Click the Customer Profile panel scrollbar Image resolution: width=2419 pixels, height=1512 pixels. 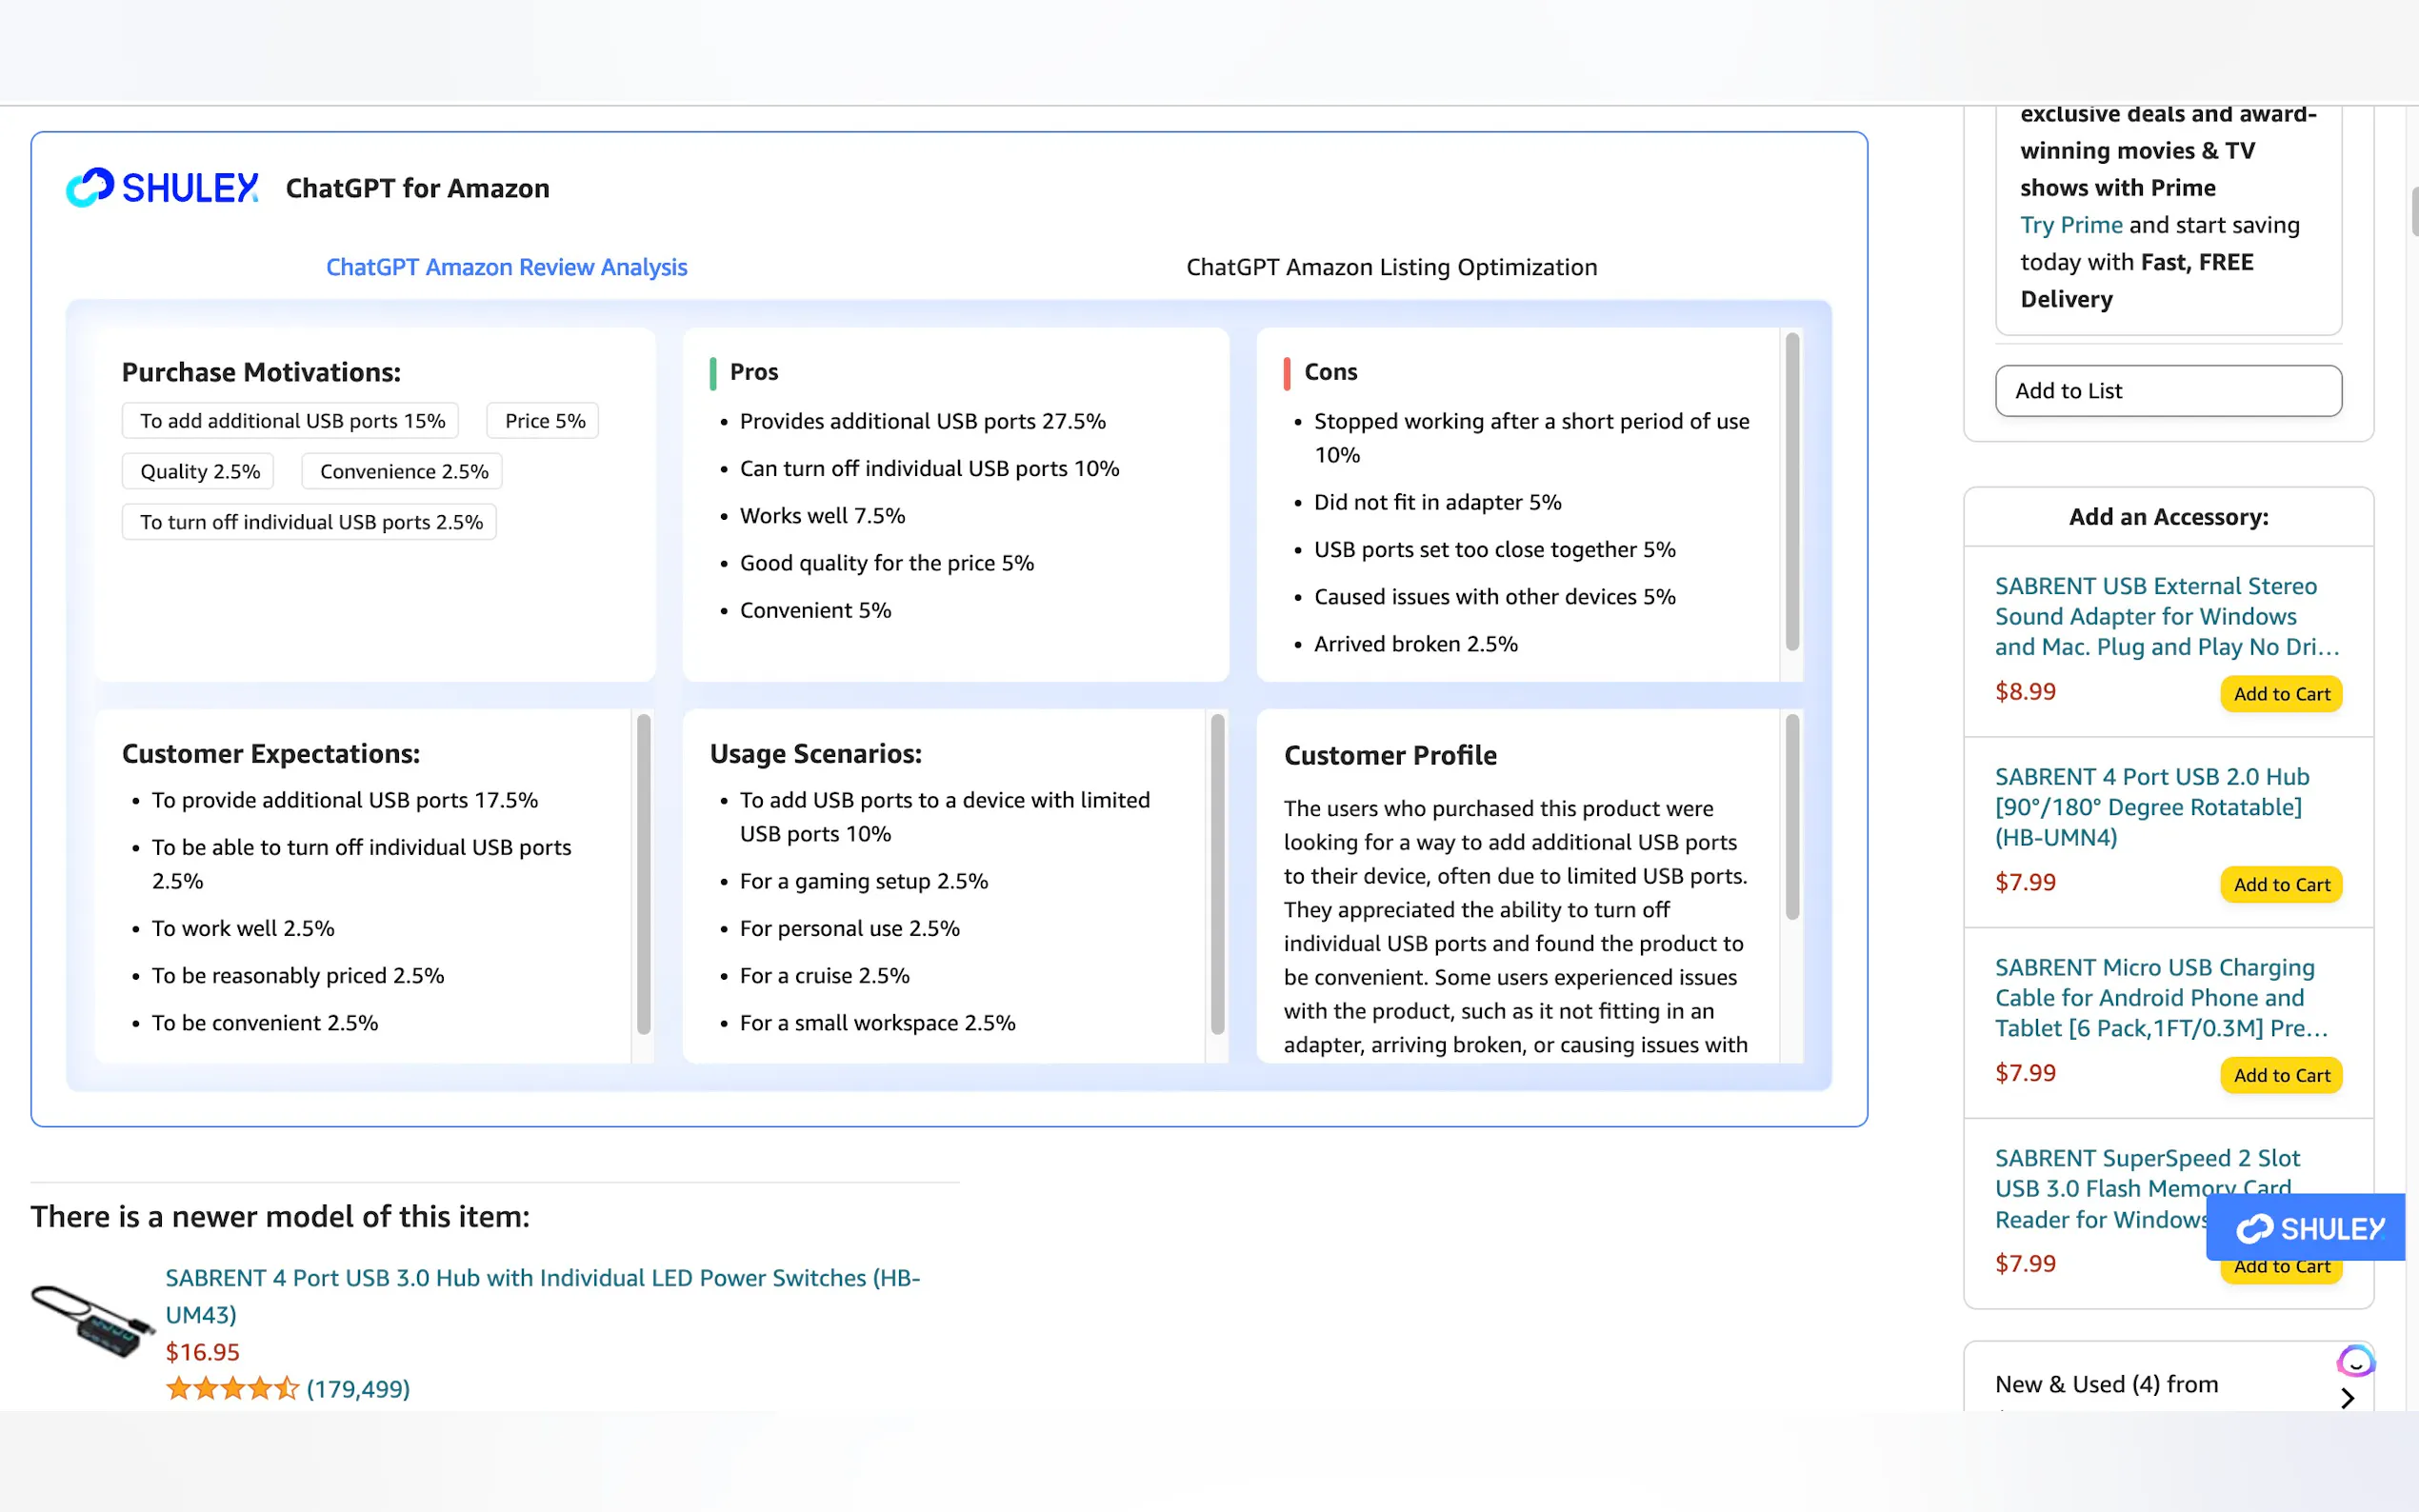coord(1791,816)
